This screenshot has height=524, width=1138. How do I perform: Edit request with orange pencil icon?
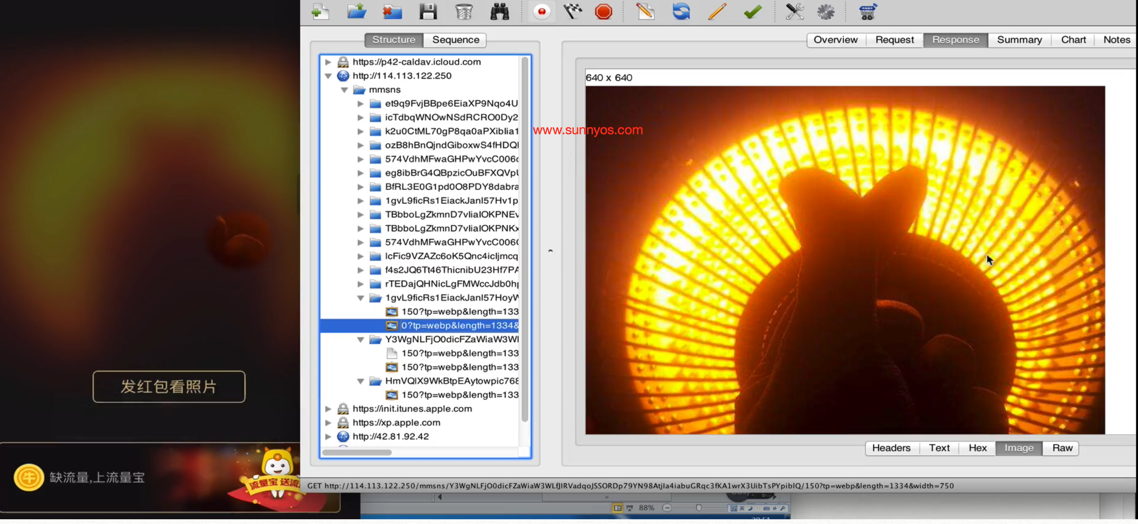pos(717,12)
